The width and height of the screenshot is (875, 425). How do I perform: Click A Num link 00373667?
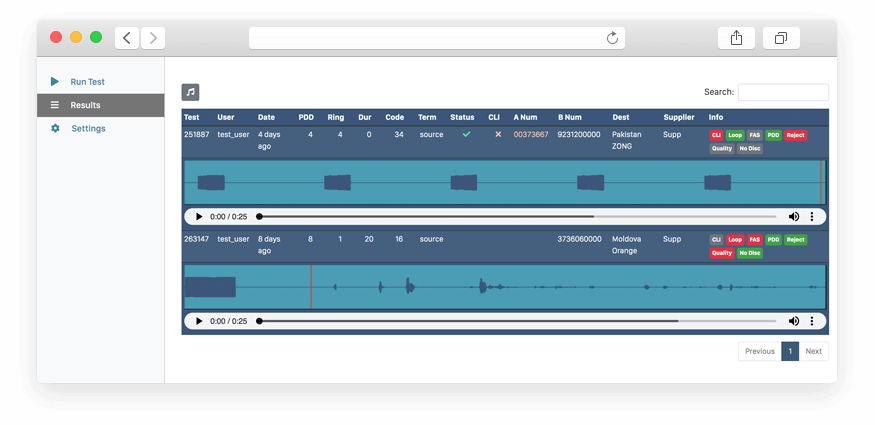tap(531, 134)
